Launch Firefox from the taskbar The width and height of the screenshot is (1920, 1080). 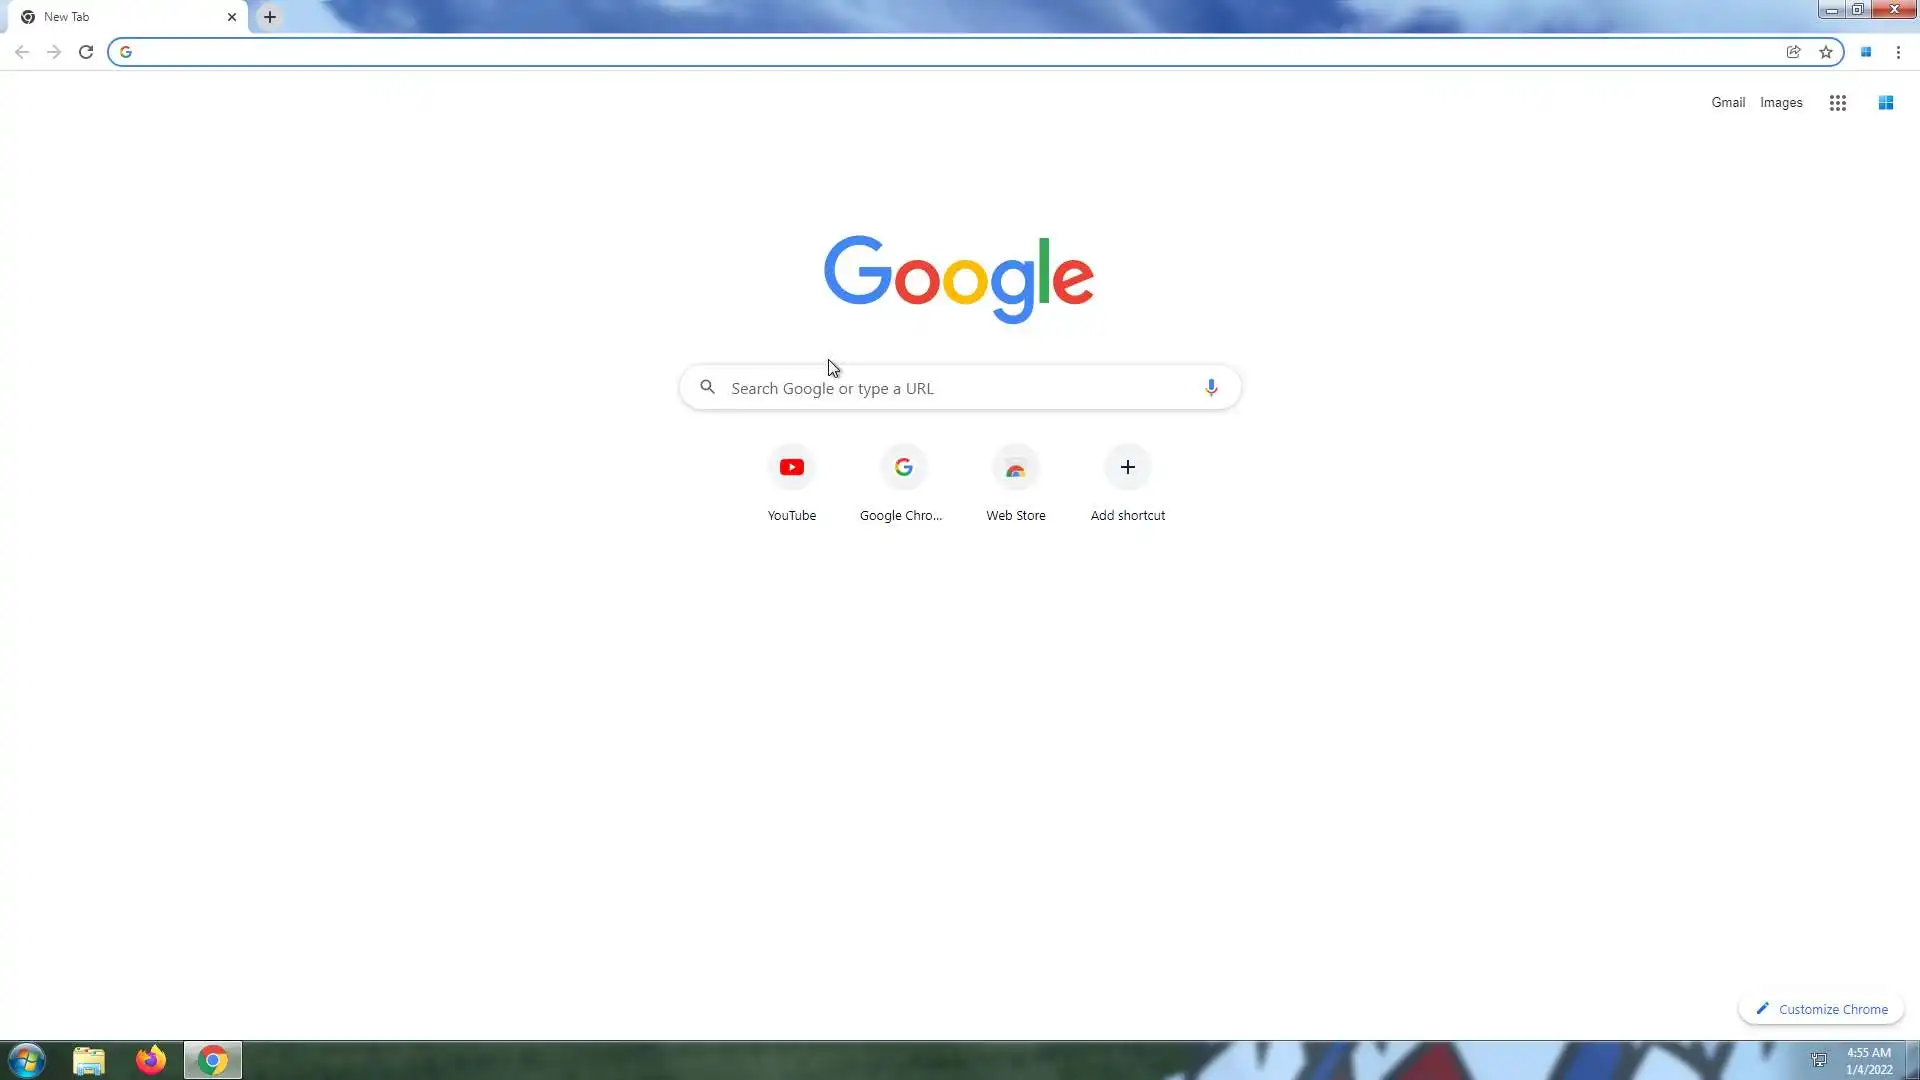[151, 1060]
